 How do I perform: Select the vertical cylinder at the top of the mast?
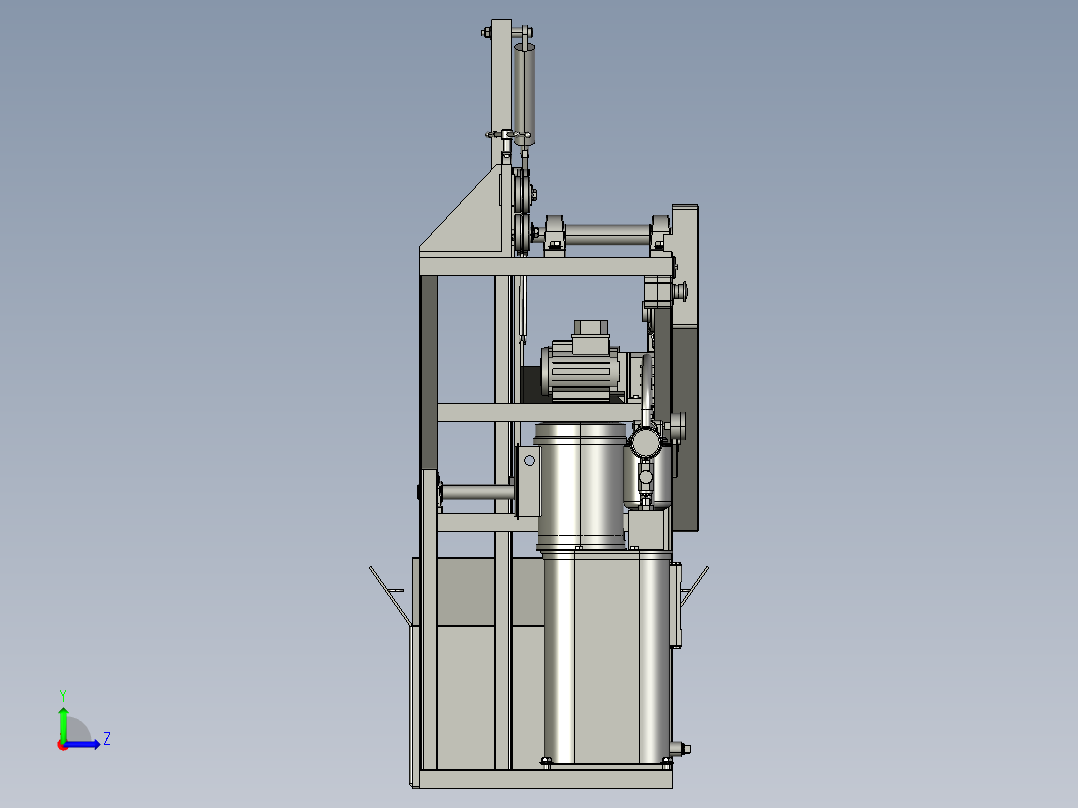(524, 93)
